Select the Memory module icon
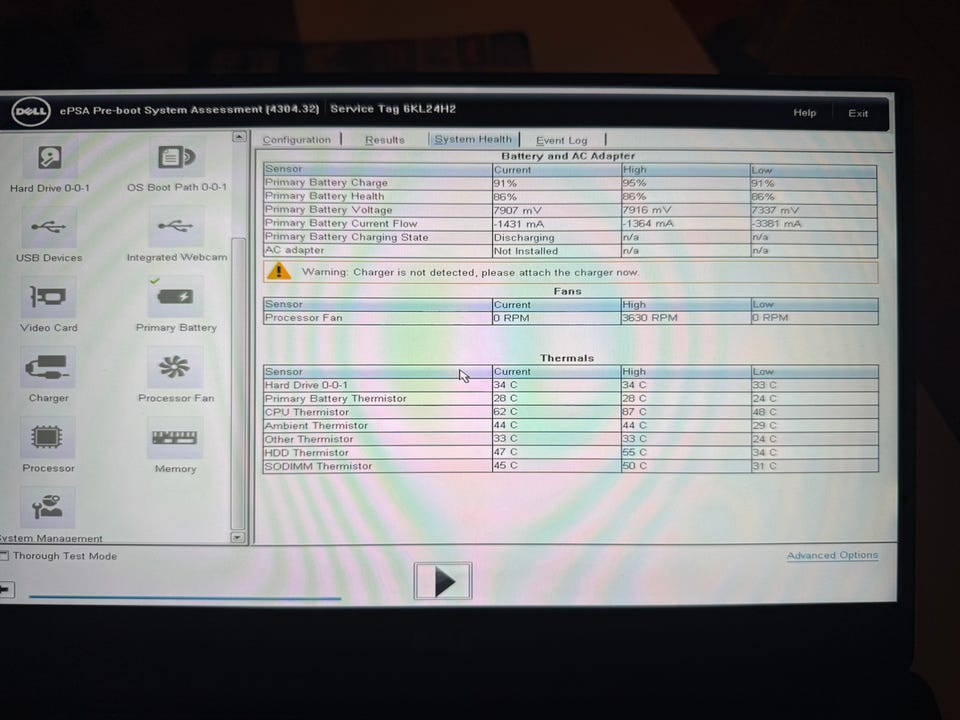 pyautogui.click(x=174, y=437)
